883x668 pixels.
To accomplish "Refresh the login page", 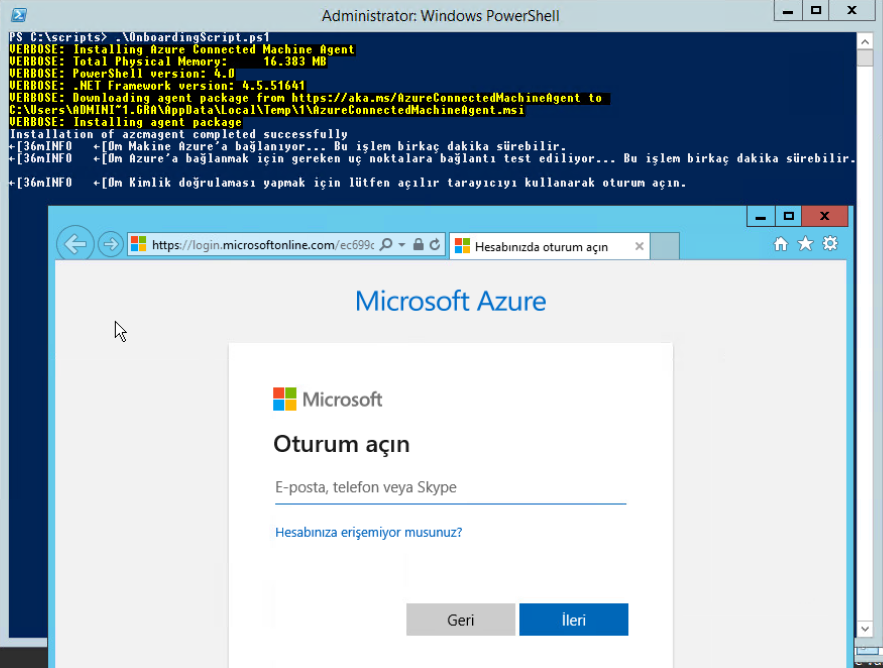I will point(435,244).
